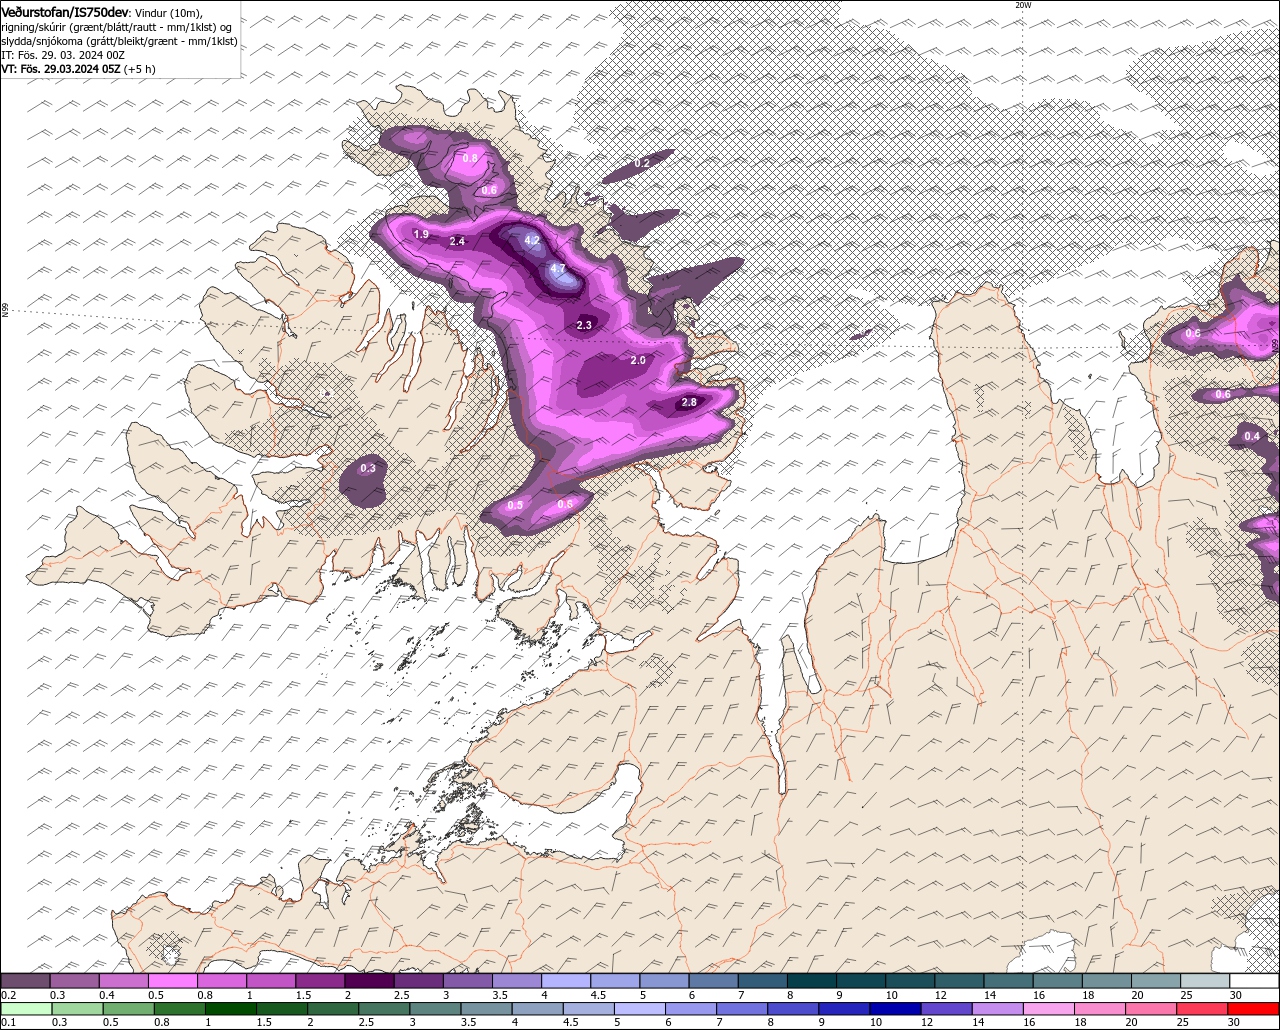1280x1030 pixels.
Task: Click the navy blue 10 rain legend swatch
Action: click(x=896, y=1008)
